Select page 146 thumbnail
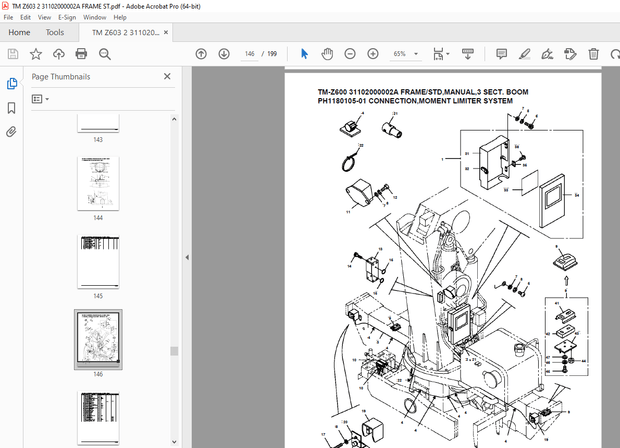This screenshot has height=448, width=620. point(98,339)
